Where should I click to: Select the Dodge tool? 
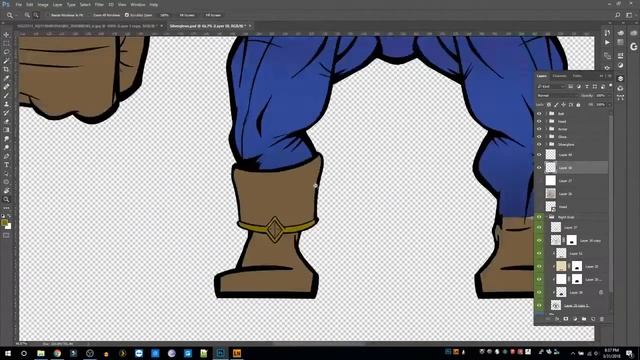[x=6, y=147]
